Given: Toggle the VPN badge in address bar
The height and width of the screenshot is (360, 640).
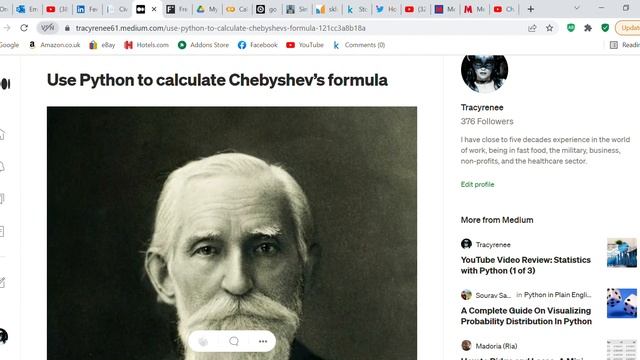Looking at the screenshot, I should click(48, 28).
